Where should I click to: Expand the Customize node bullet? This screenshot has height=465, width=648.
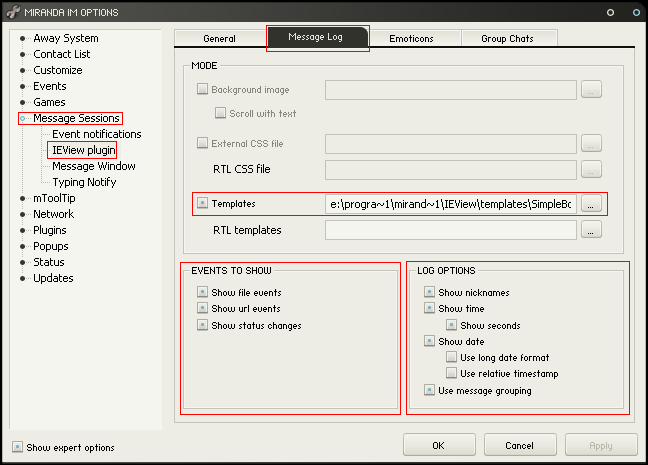(x=23, y=71)
